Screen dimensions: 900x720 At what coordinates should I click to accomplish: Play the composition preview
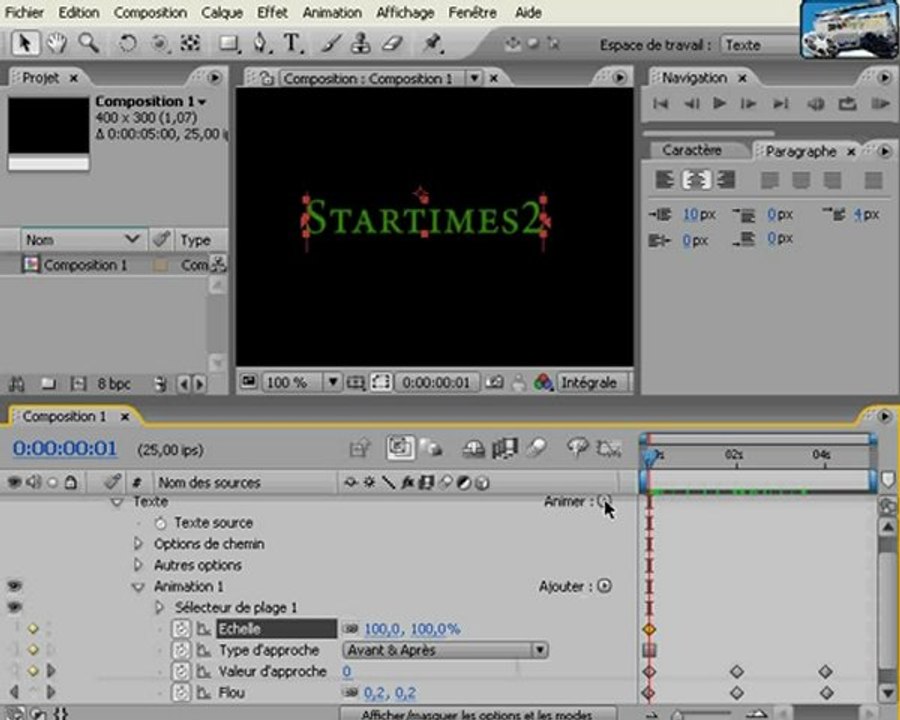pyautogui.click(x=719, y=103)
